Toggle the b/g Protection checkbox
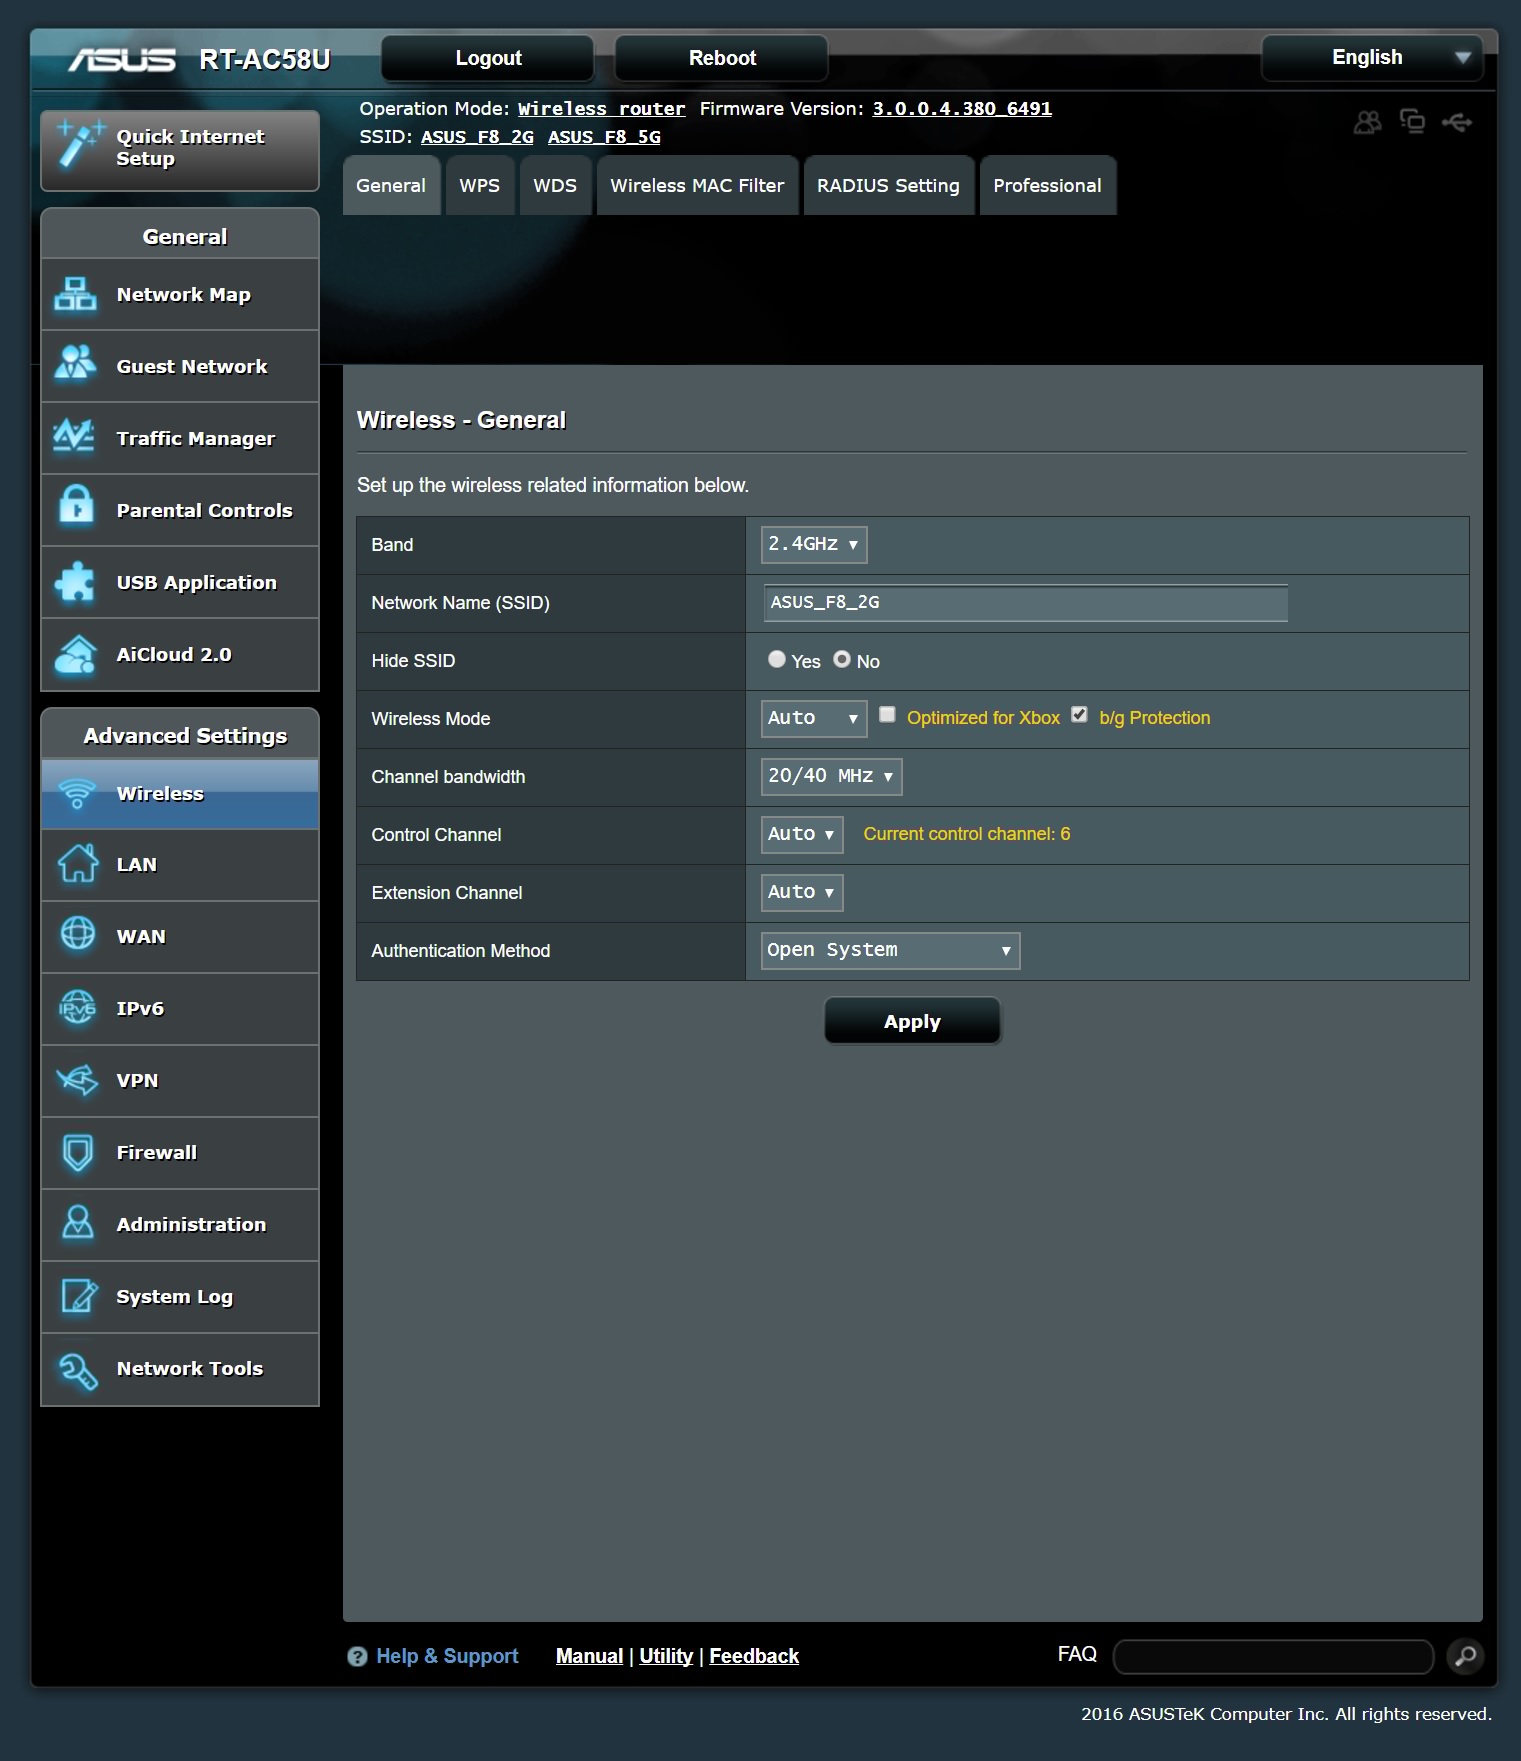This screenshot has height=1761, width=1521. coord(1079,714)
